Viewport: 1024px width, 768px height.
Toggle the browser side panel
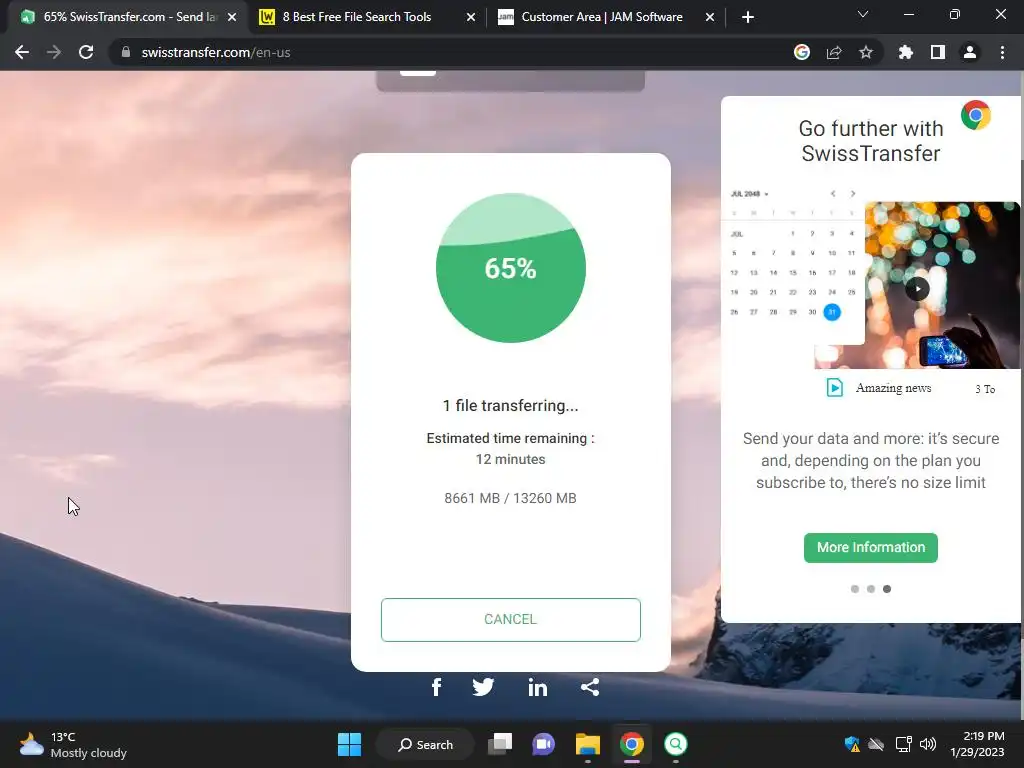pos(938,52)
